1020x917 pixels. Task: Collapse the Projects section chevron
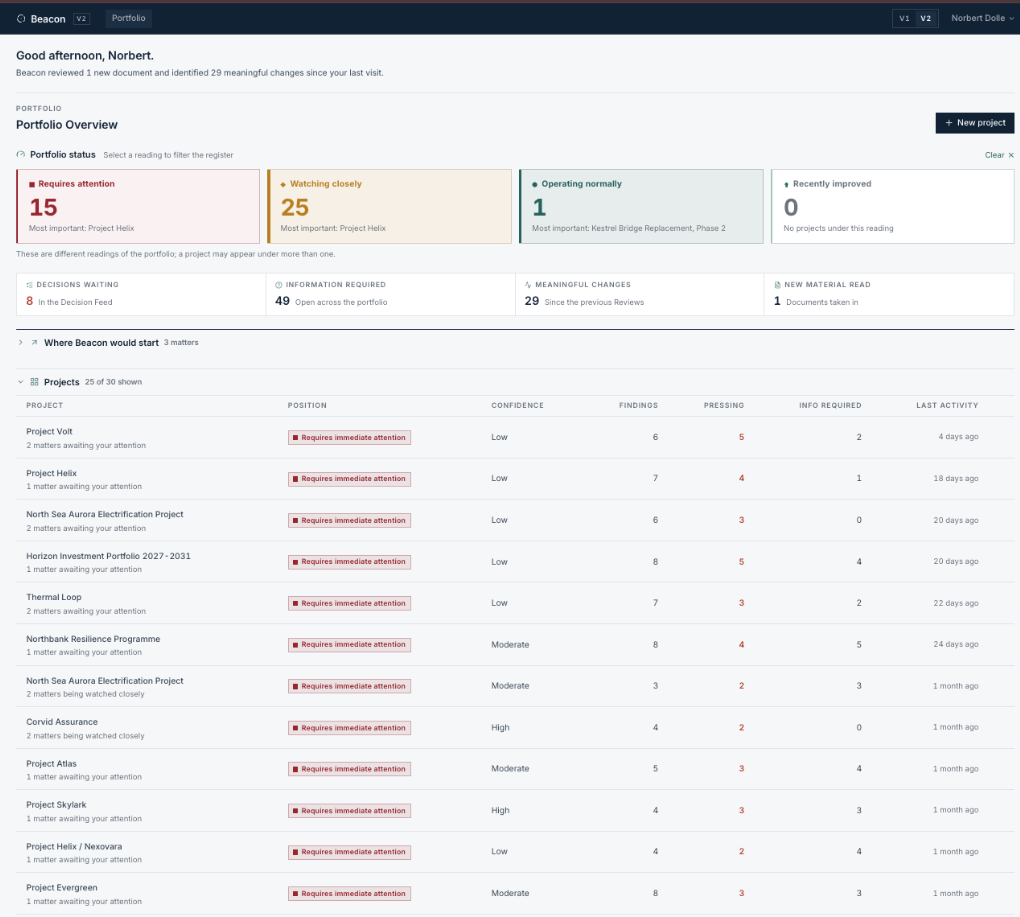[21, 382]
